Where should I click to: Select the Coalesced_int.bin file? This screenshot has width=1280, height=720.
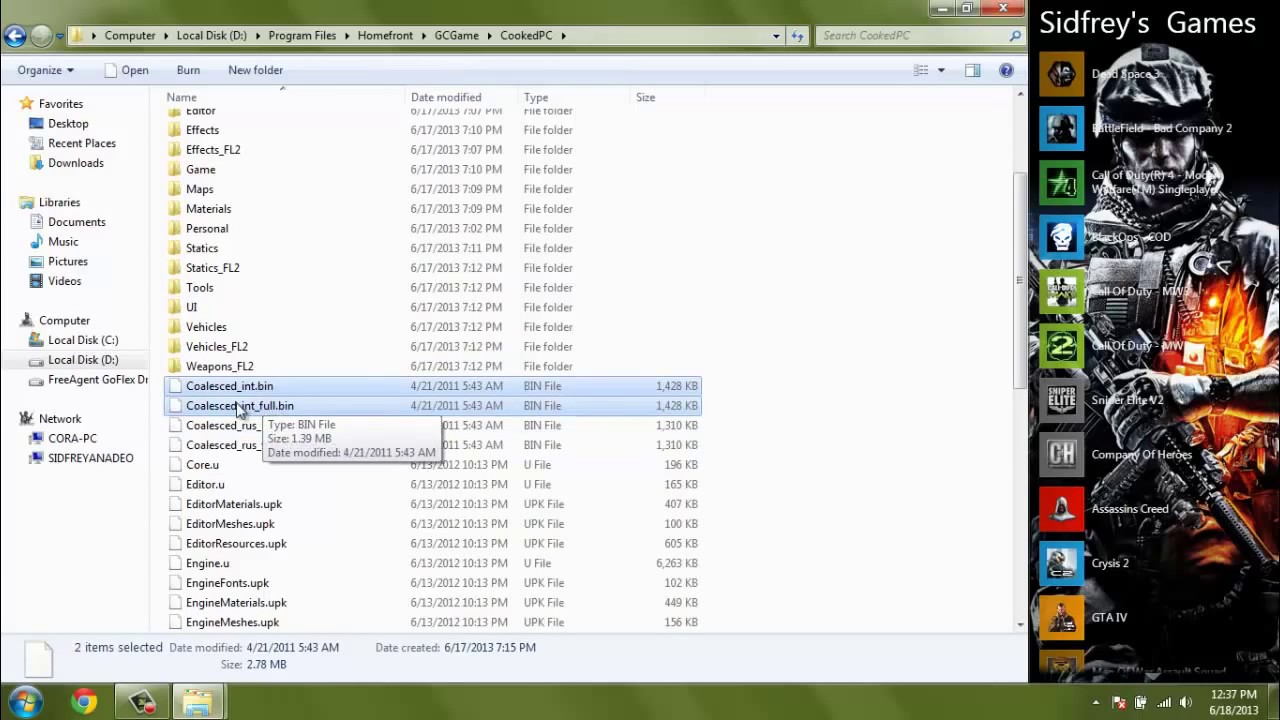tap(229, 386)
